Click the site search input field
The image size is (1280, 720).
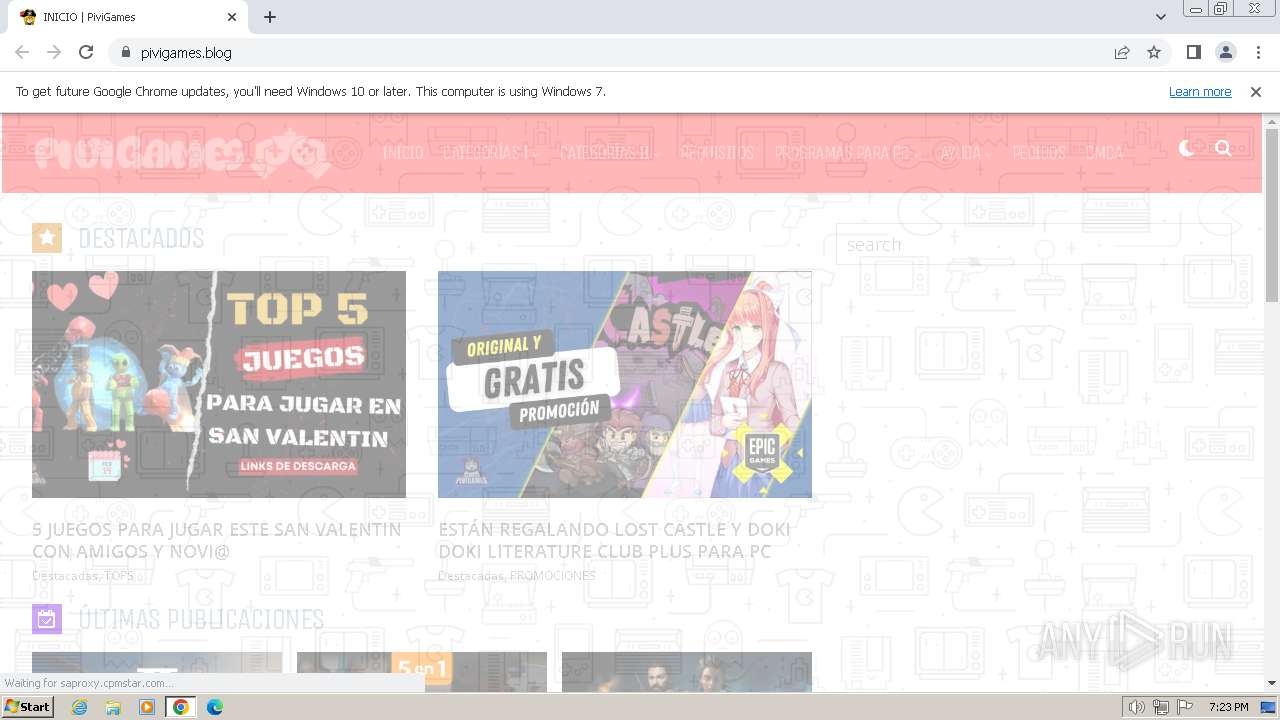(x=1033, y=244)
